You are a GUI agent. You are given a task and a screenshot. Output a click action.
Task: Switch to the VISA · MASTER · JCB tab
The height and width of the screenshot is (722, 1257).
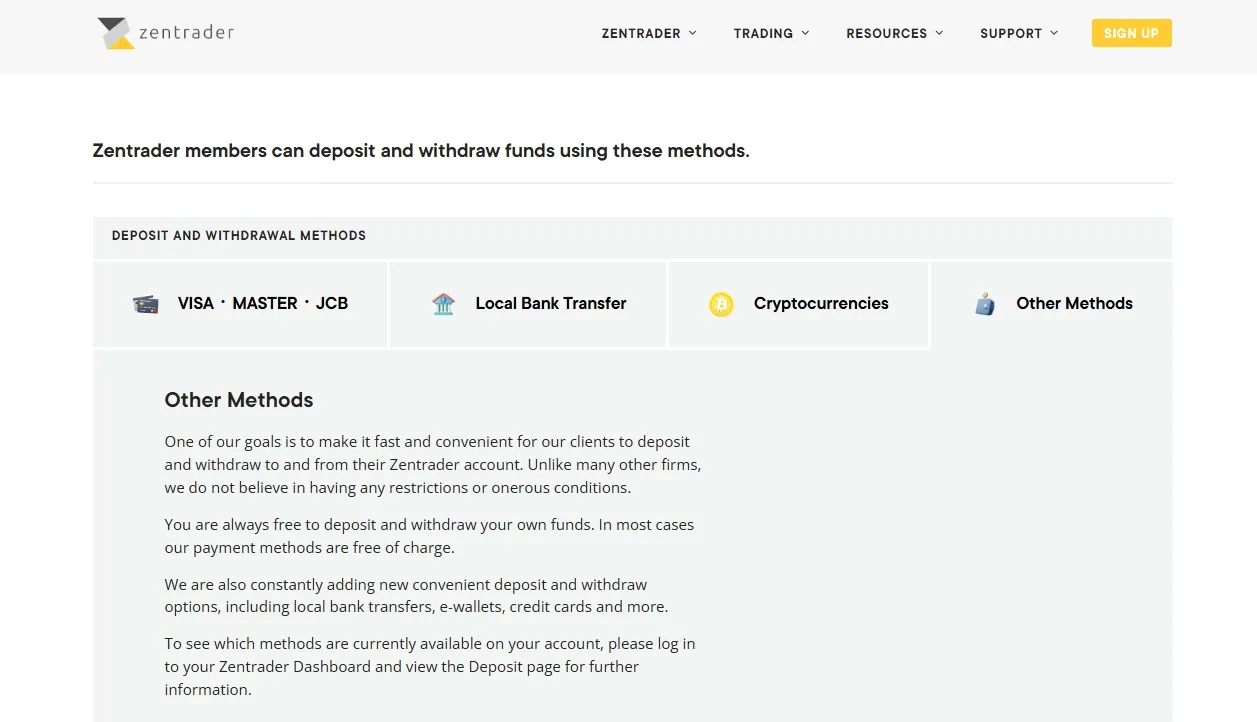[x=240, y=304]
